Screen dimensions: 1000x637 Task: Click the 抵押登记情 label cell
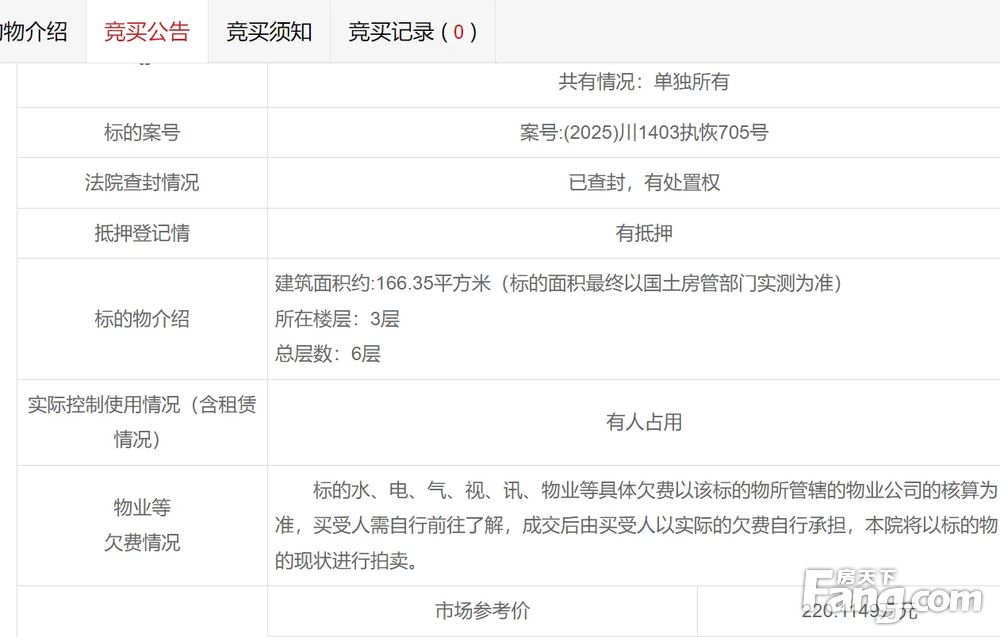pyautogui.click(x=142, y=234)
